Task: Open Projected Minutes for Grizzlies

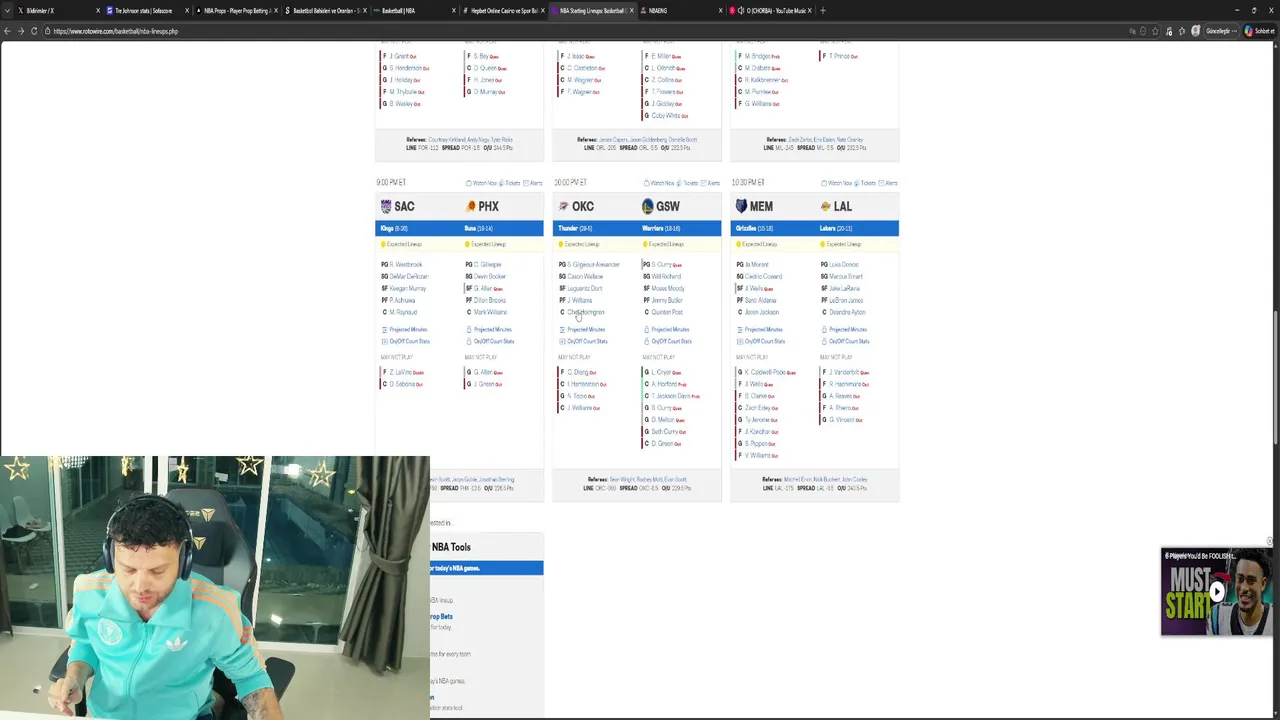Action: point(761,329)
